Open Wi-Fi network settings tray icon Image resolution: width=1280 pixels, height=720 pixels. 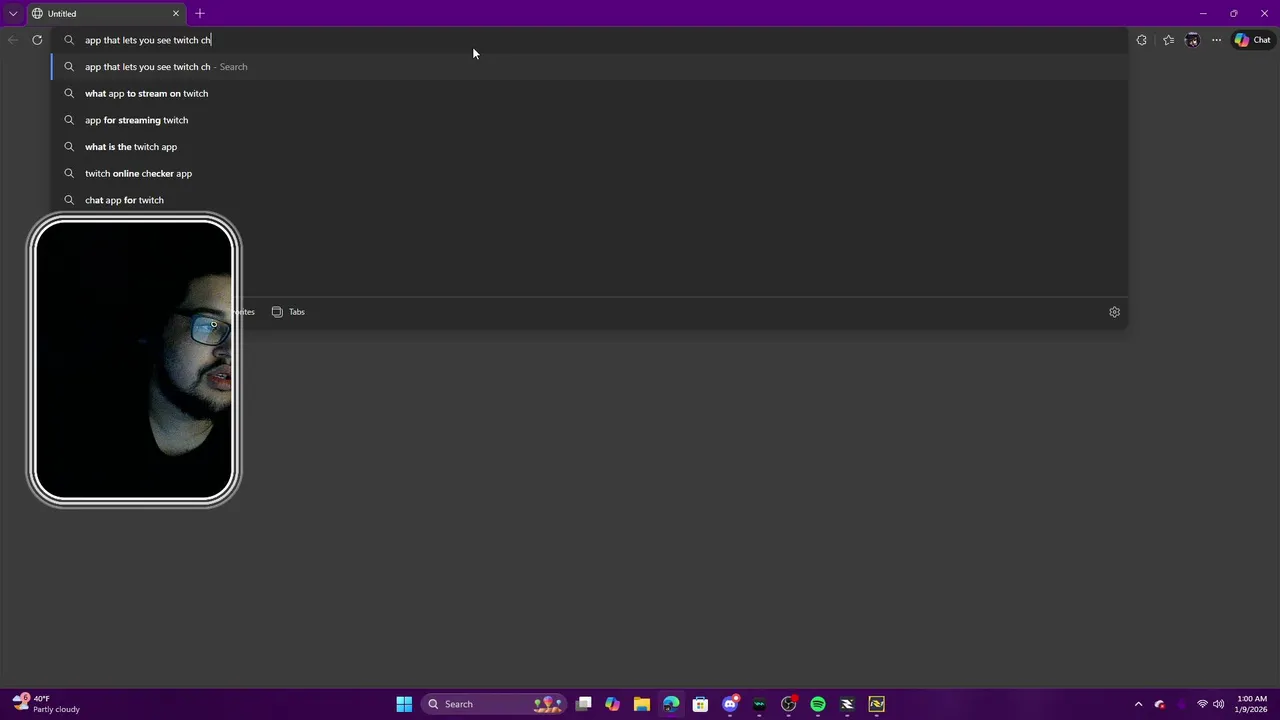tap(1202, 704)
